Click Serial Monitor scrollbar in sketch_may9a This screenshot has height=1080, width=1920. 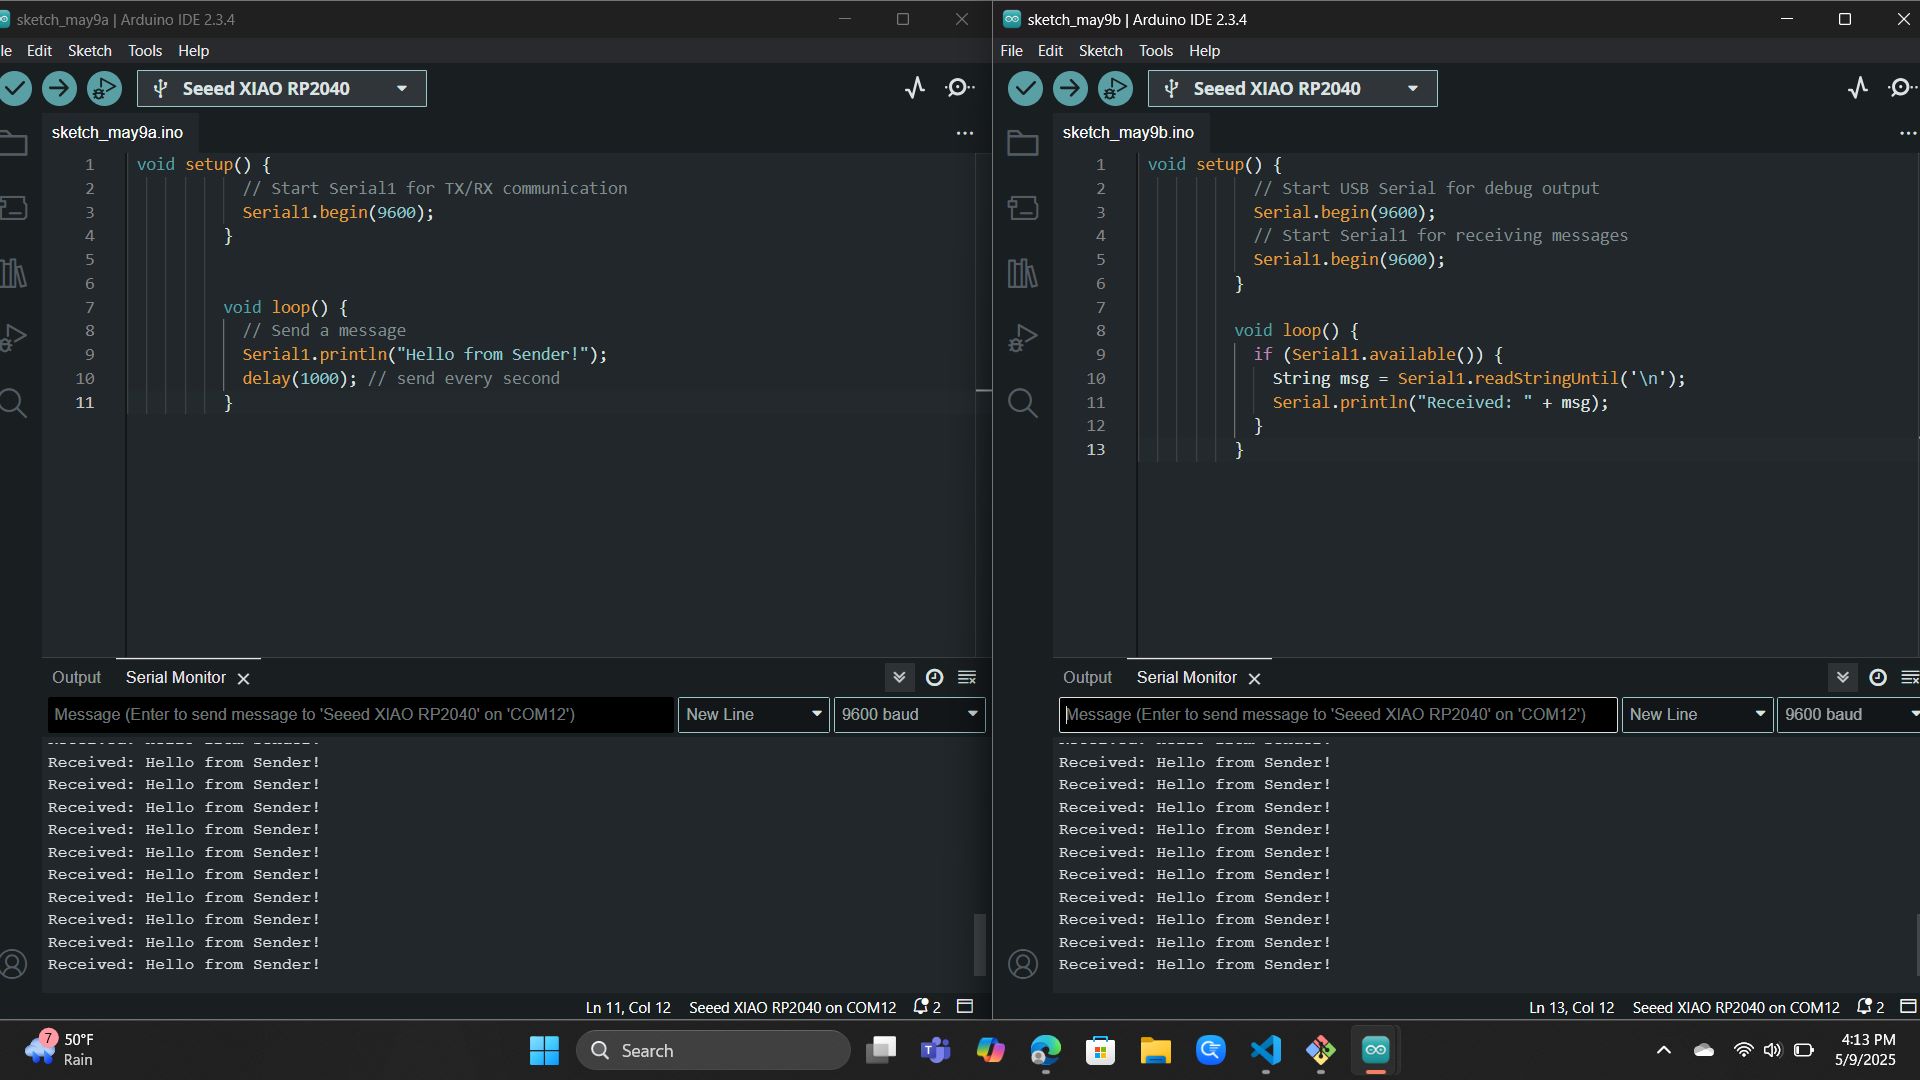click(980, 943)
